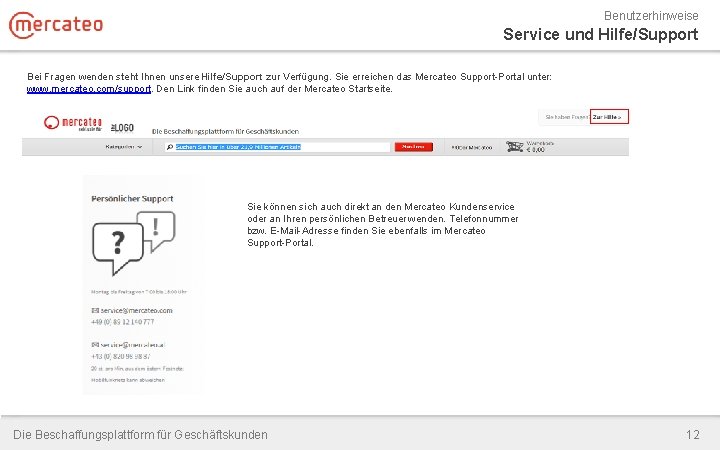Expand the Kategorien dropdown
Viewport: 720px width, 450px height.
pos(124,147)
